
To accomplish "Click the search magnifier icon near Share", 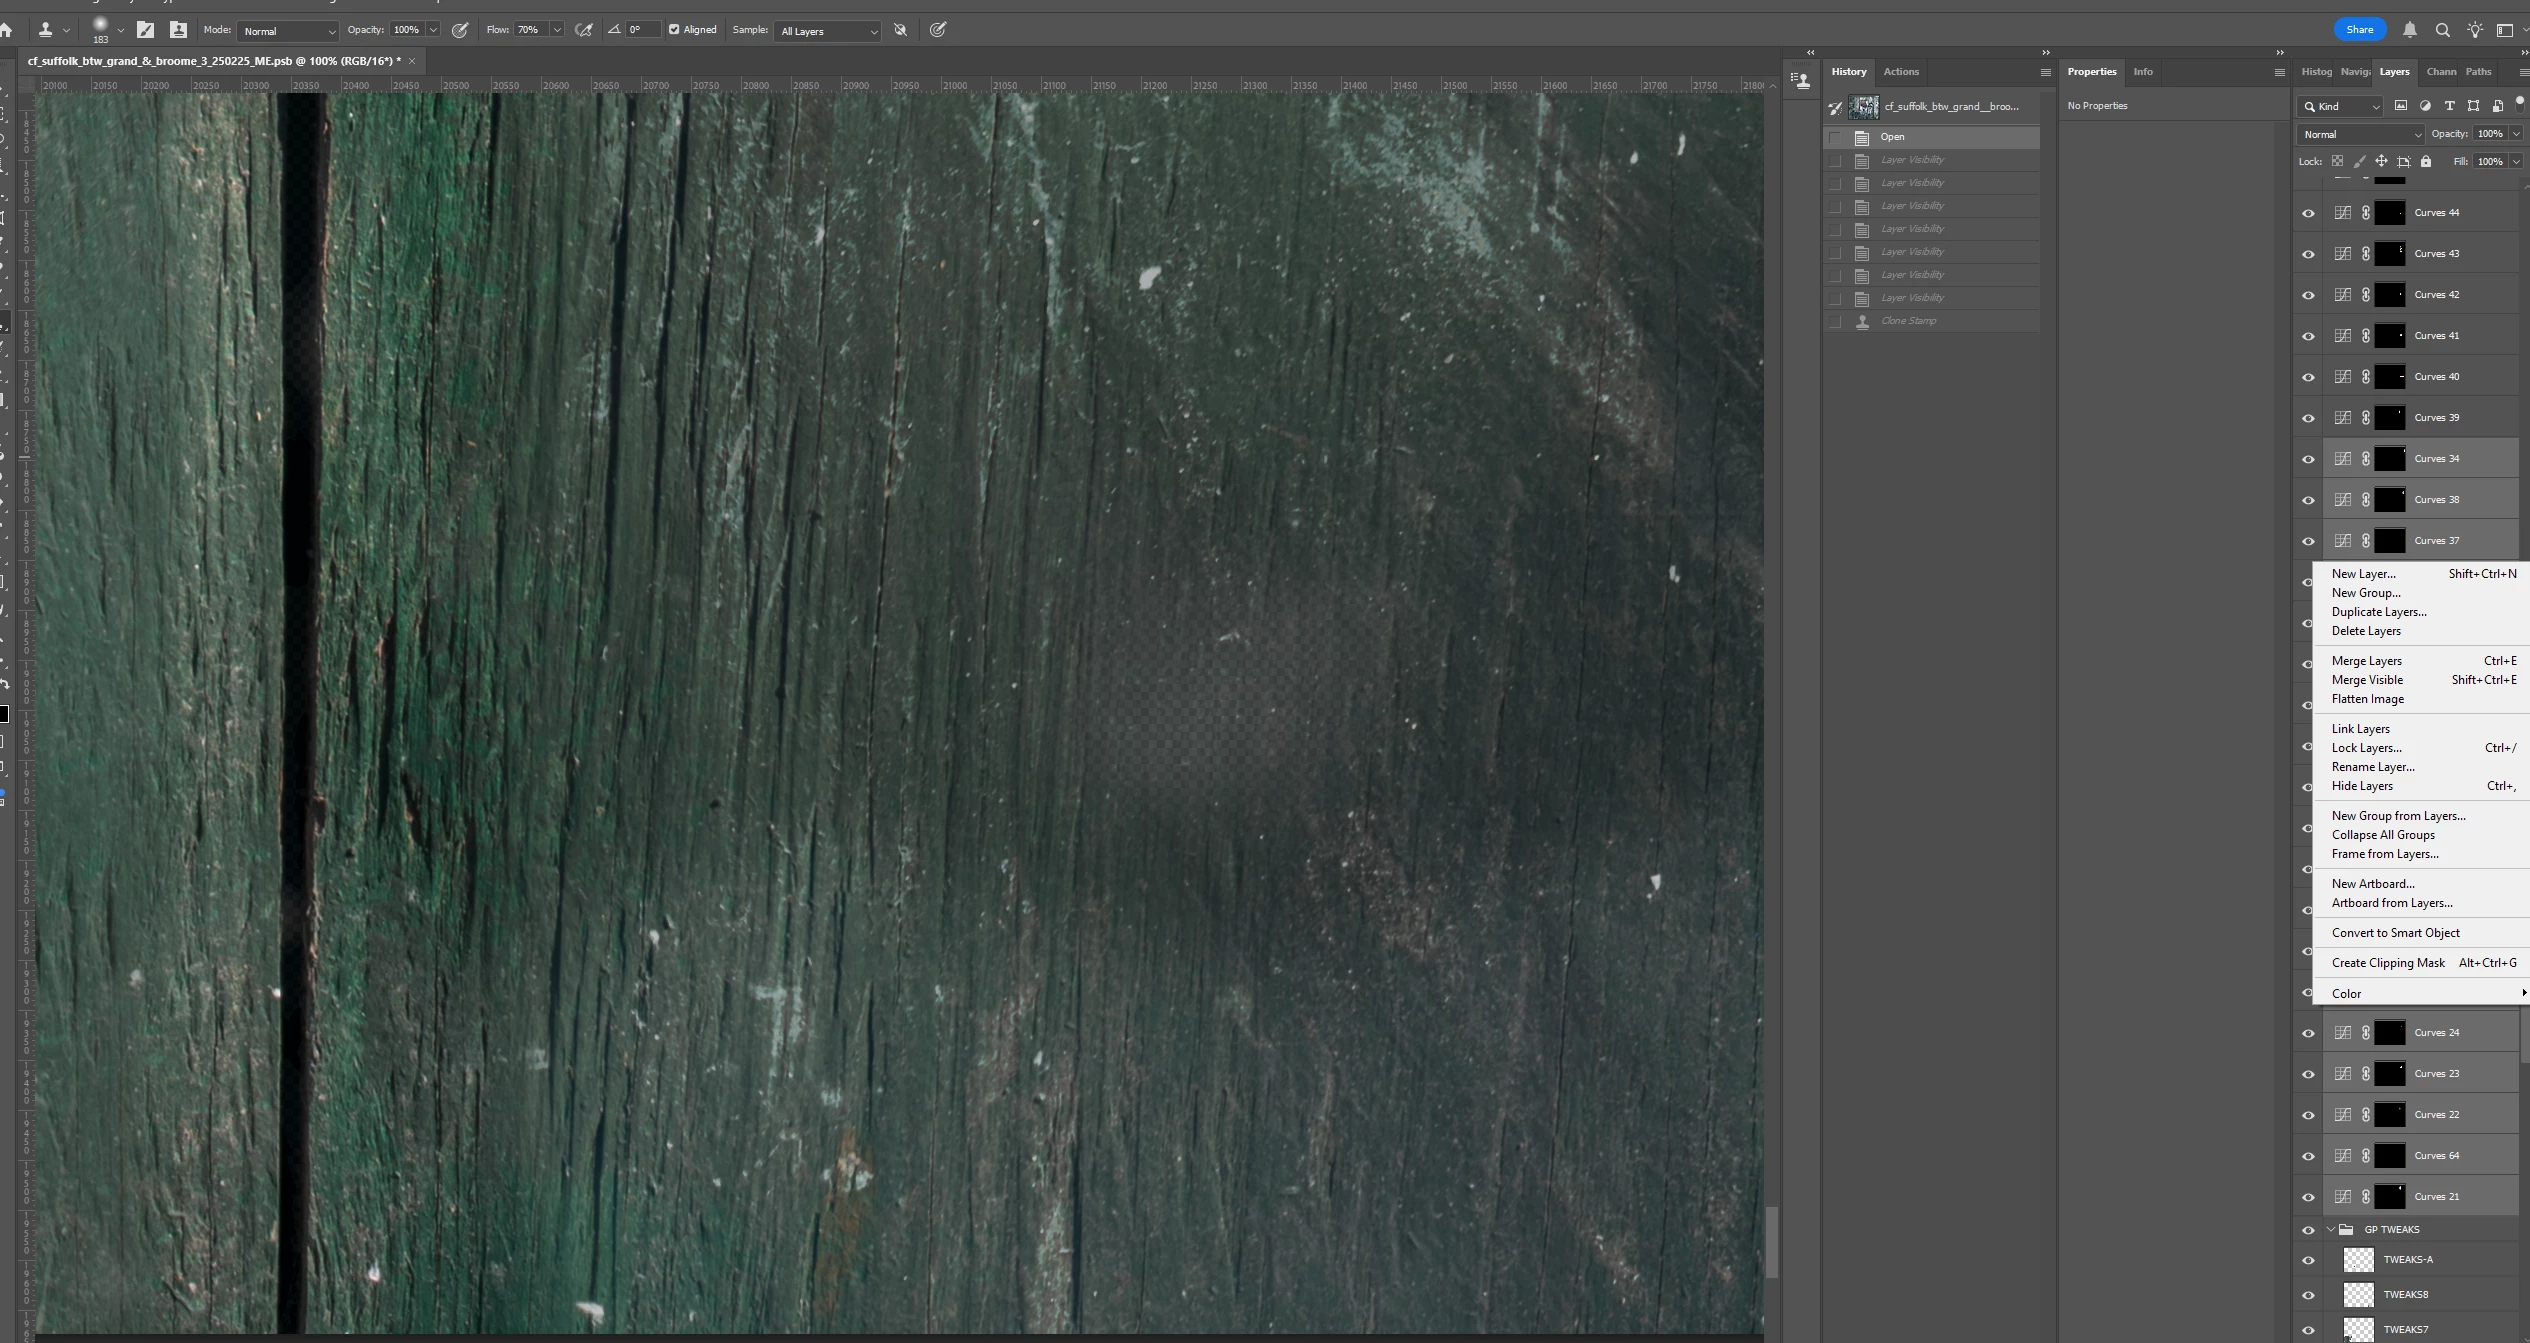I will (x=2442, y=30).
